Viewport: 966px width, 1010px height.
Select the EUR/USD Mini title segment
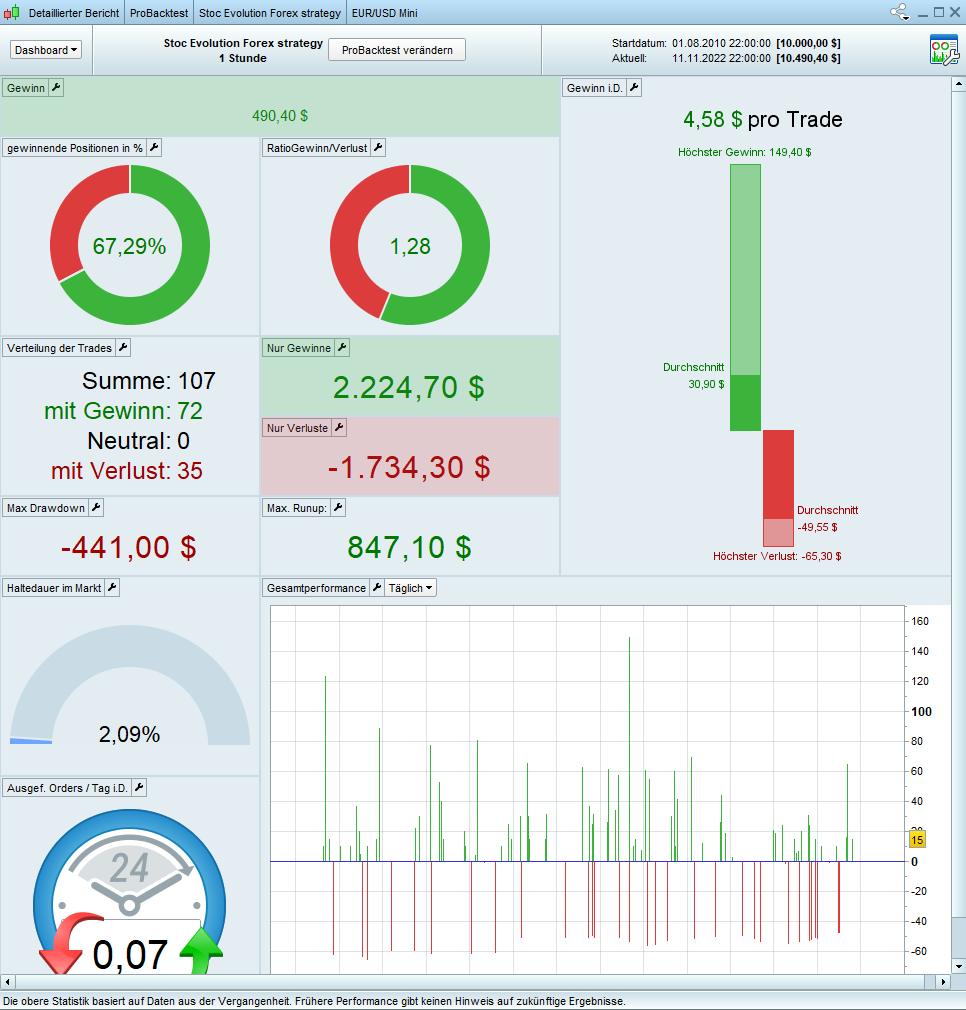(x=384, y=13)
